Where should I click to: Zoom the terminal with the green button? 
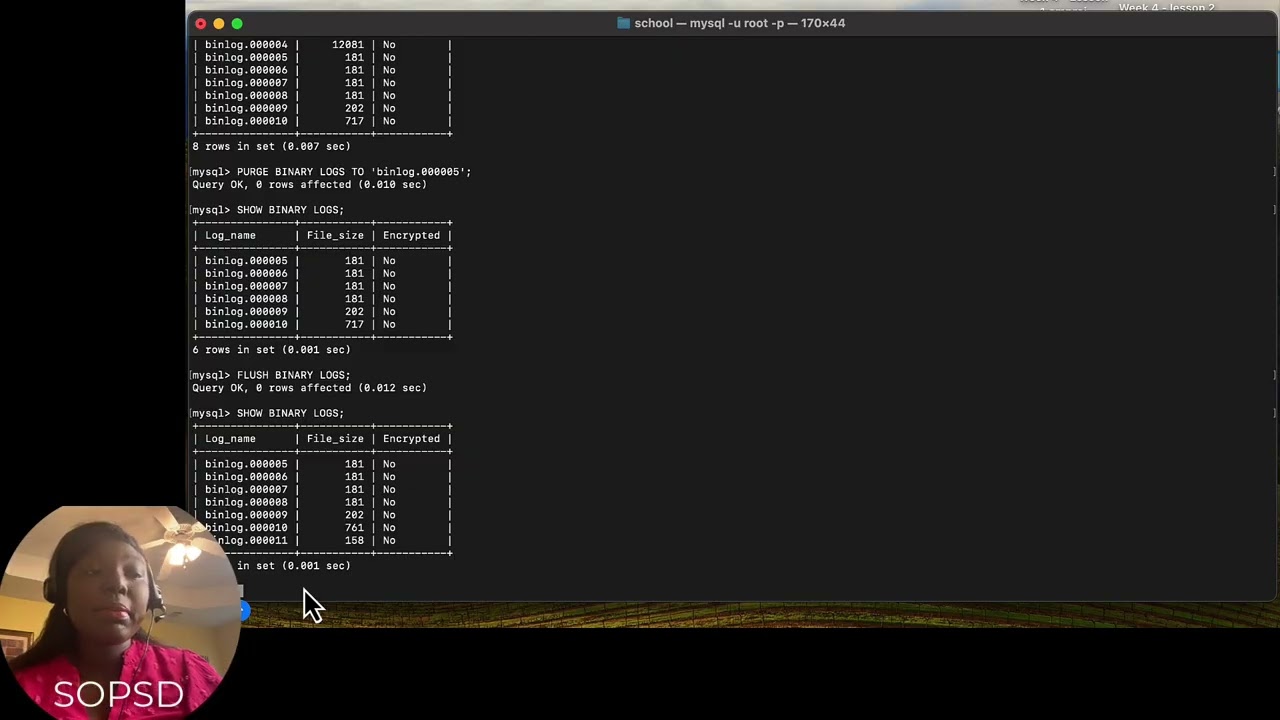click(237, 23)
